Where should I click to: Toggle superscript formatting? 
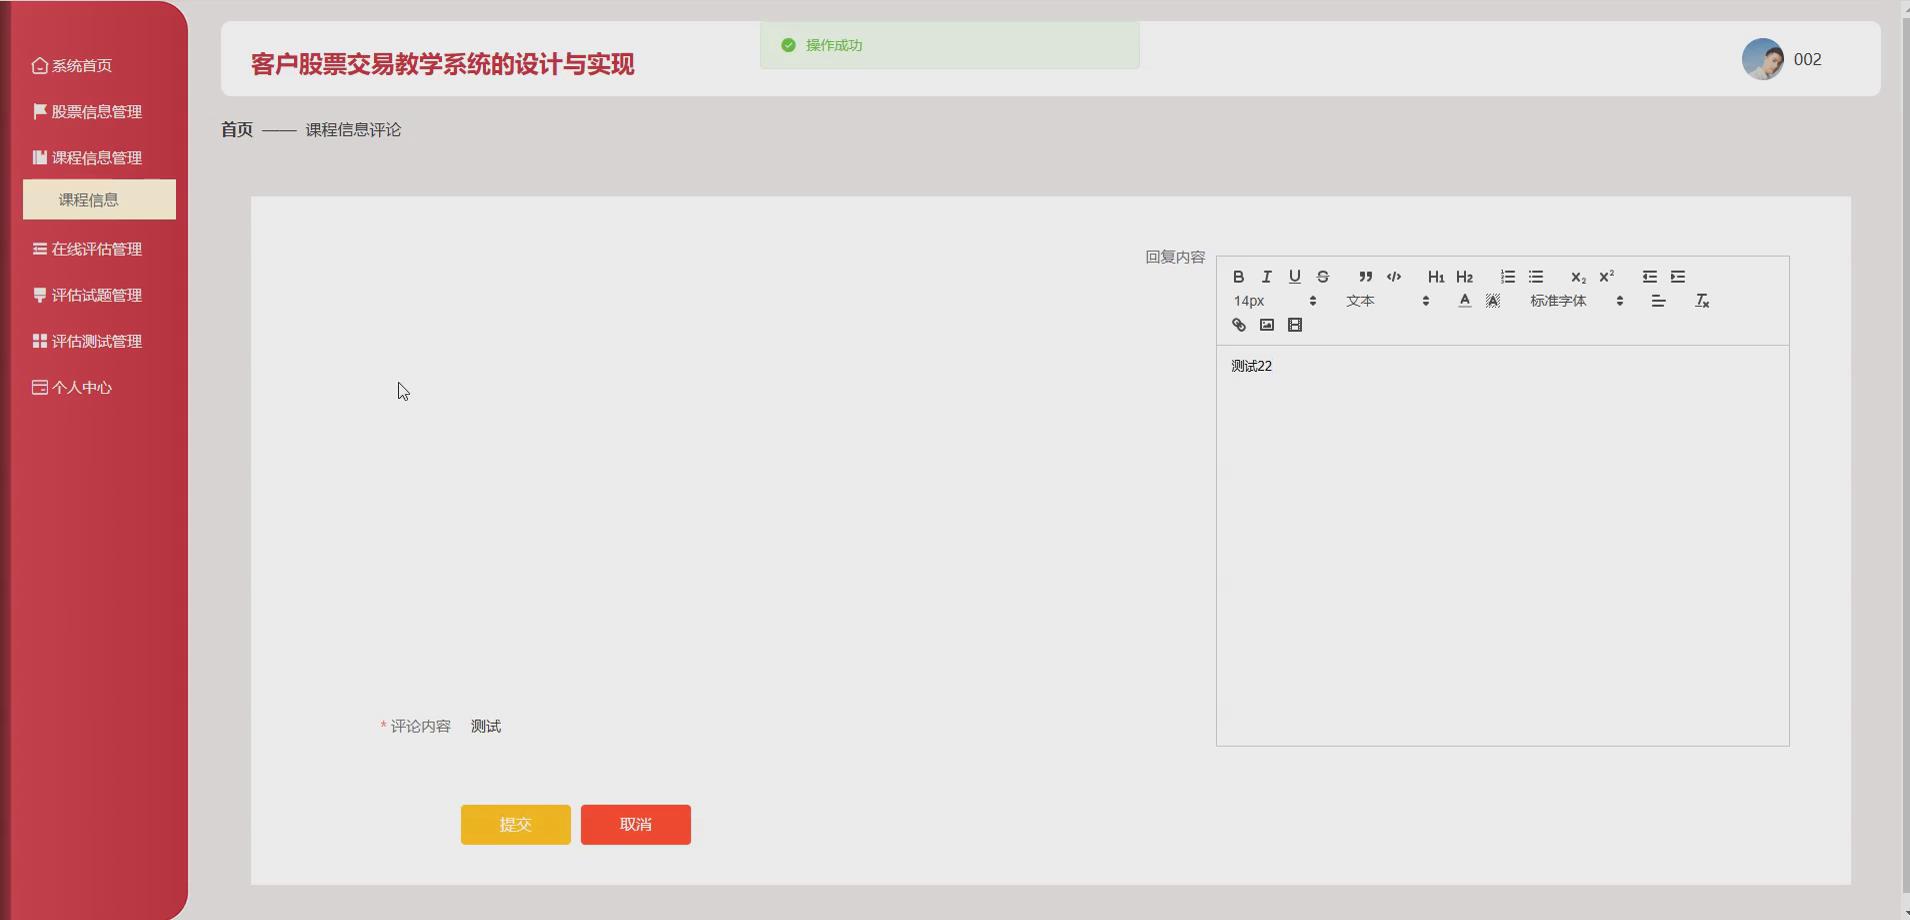click(x=1606, y=277)
